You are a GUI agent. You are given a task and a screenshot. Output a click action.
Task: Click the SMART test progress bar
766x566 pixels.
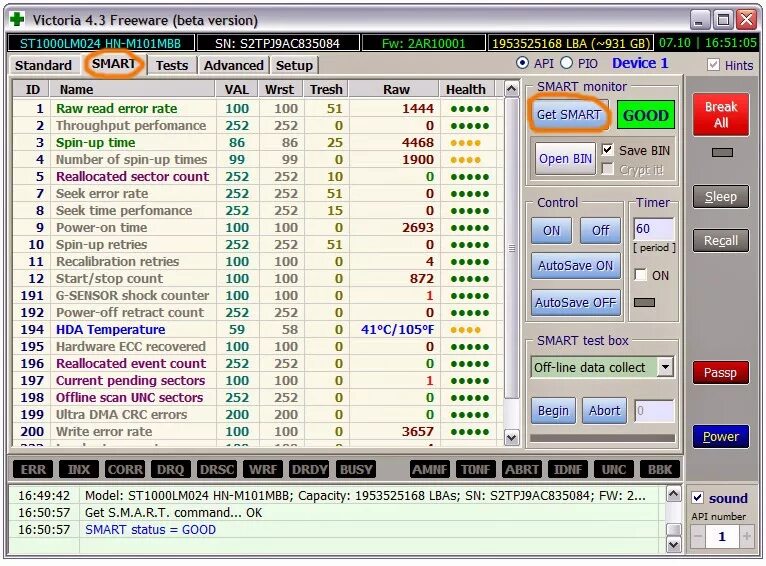coord(602,438)
